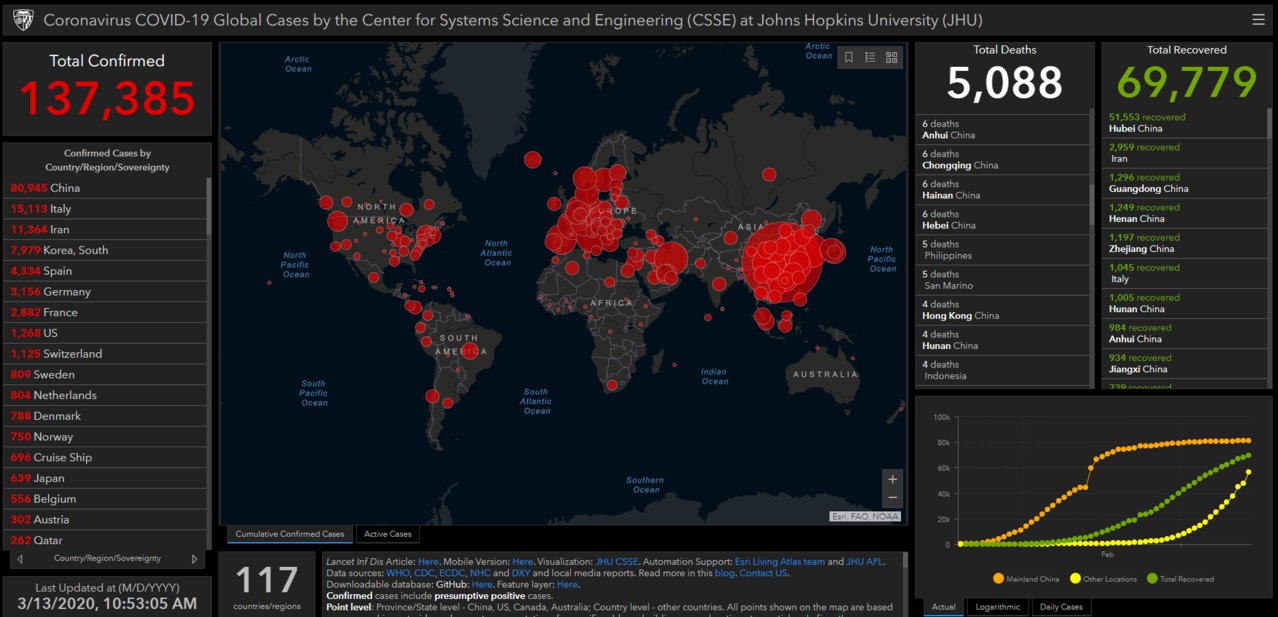
Task: Show the map legend list icon
Action: 870,57
